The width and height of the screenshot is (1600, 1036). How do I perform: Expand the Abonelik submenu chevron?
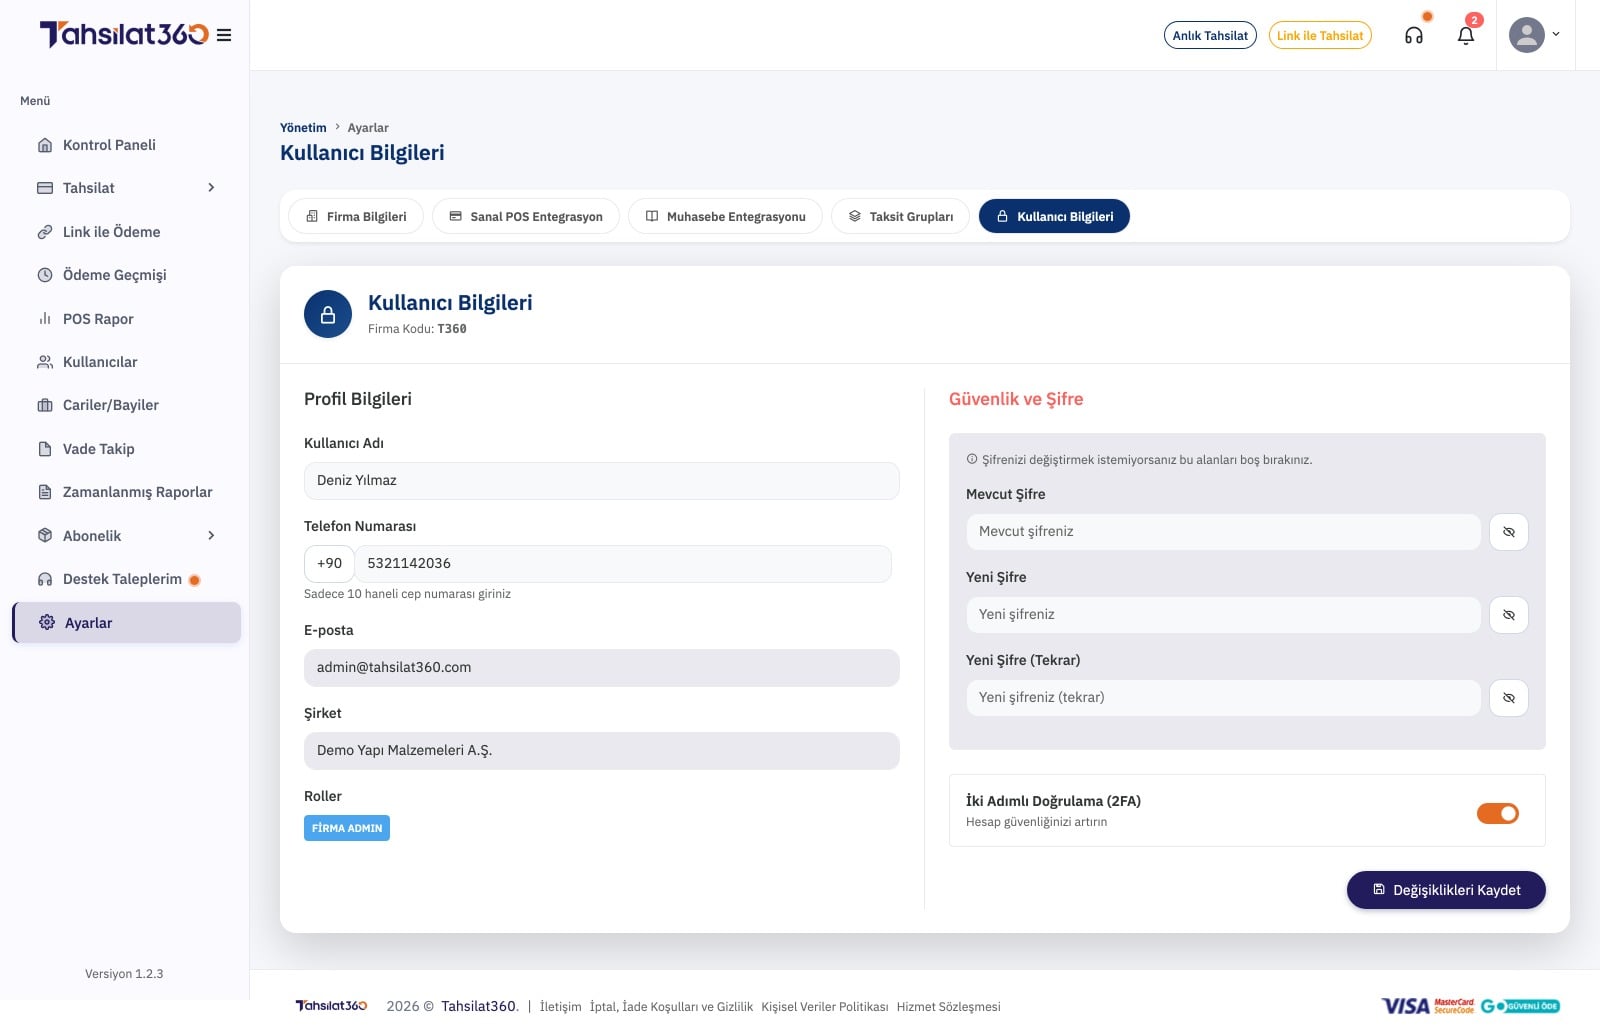(211, 536)
